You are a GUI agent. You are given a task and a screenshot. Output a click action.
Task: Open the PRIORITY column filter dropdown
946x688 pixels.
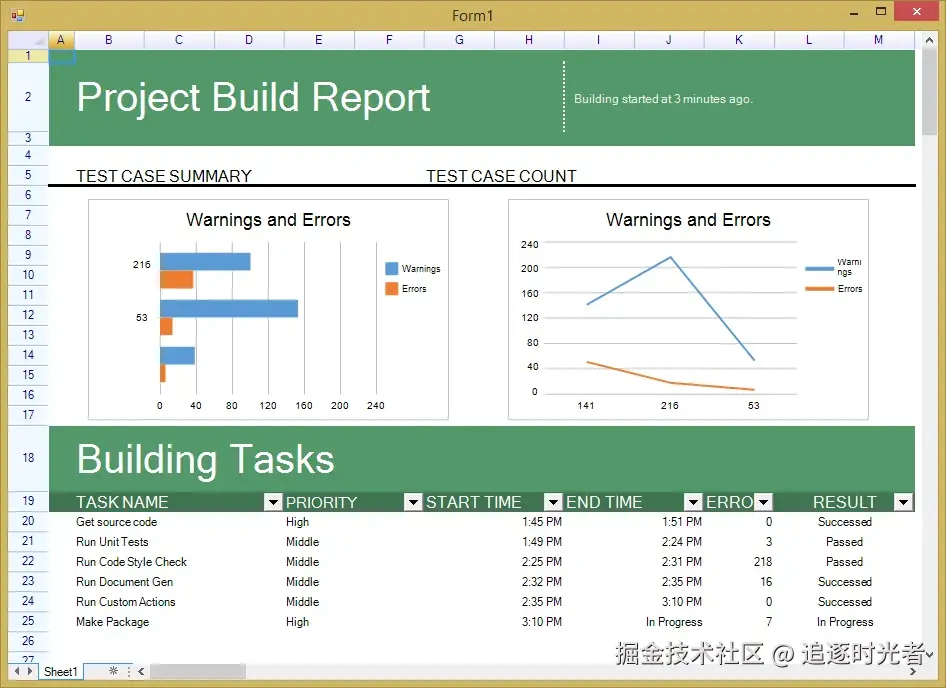[413, 502]
